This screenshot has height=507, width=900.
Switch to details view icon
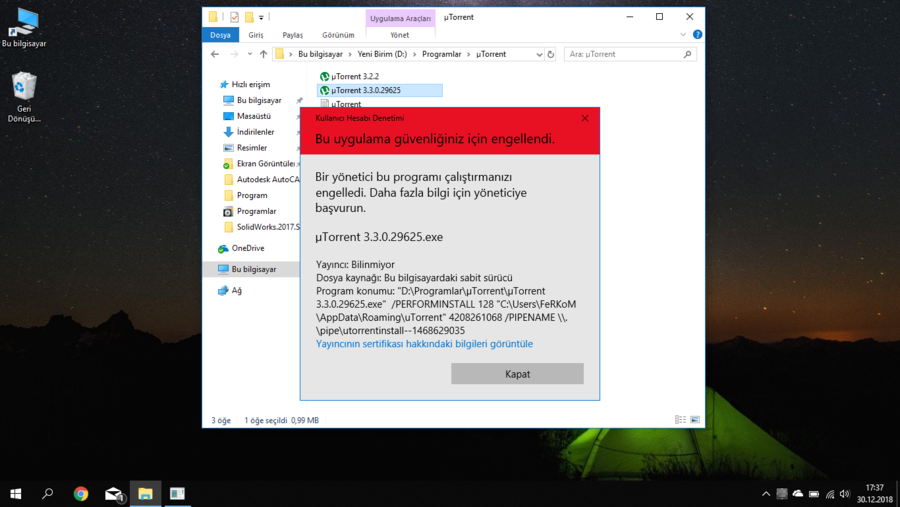click(680, 420)
